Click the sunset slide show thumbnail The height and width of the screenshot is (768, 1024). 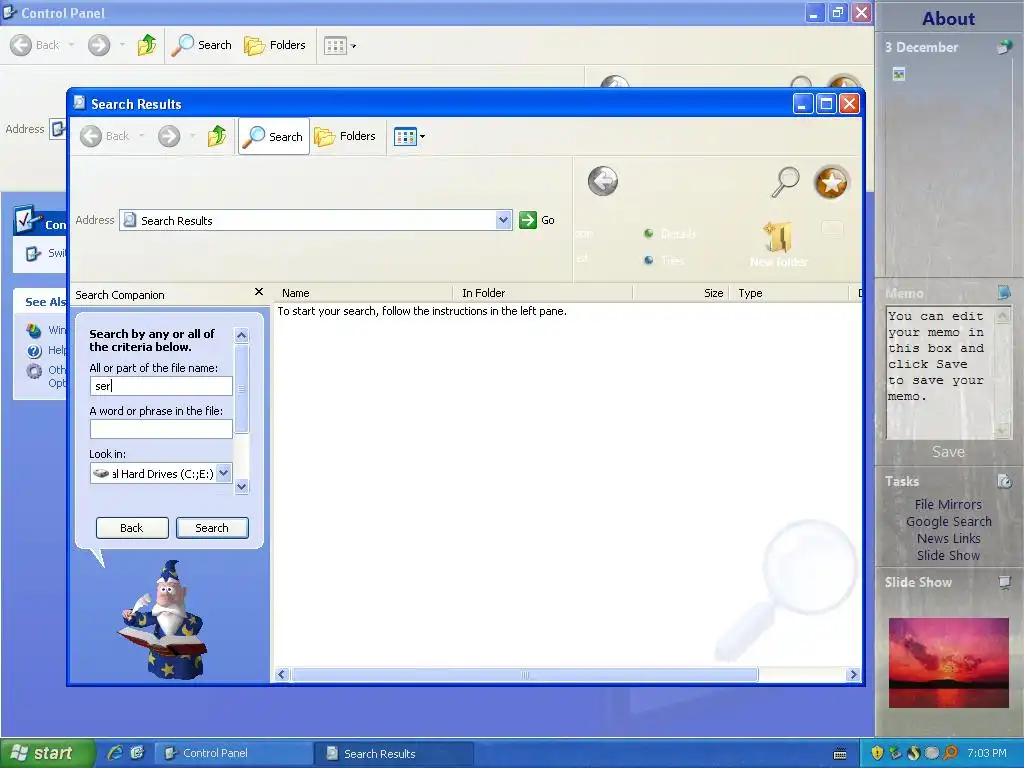[x=948, y=662]
